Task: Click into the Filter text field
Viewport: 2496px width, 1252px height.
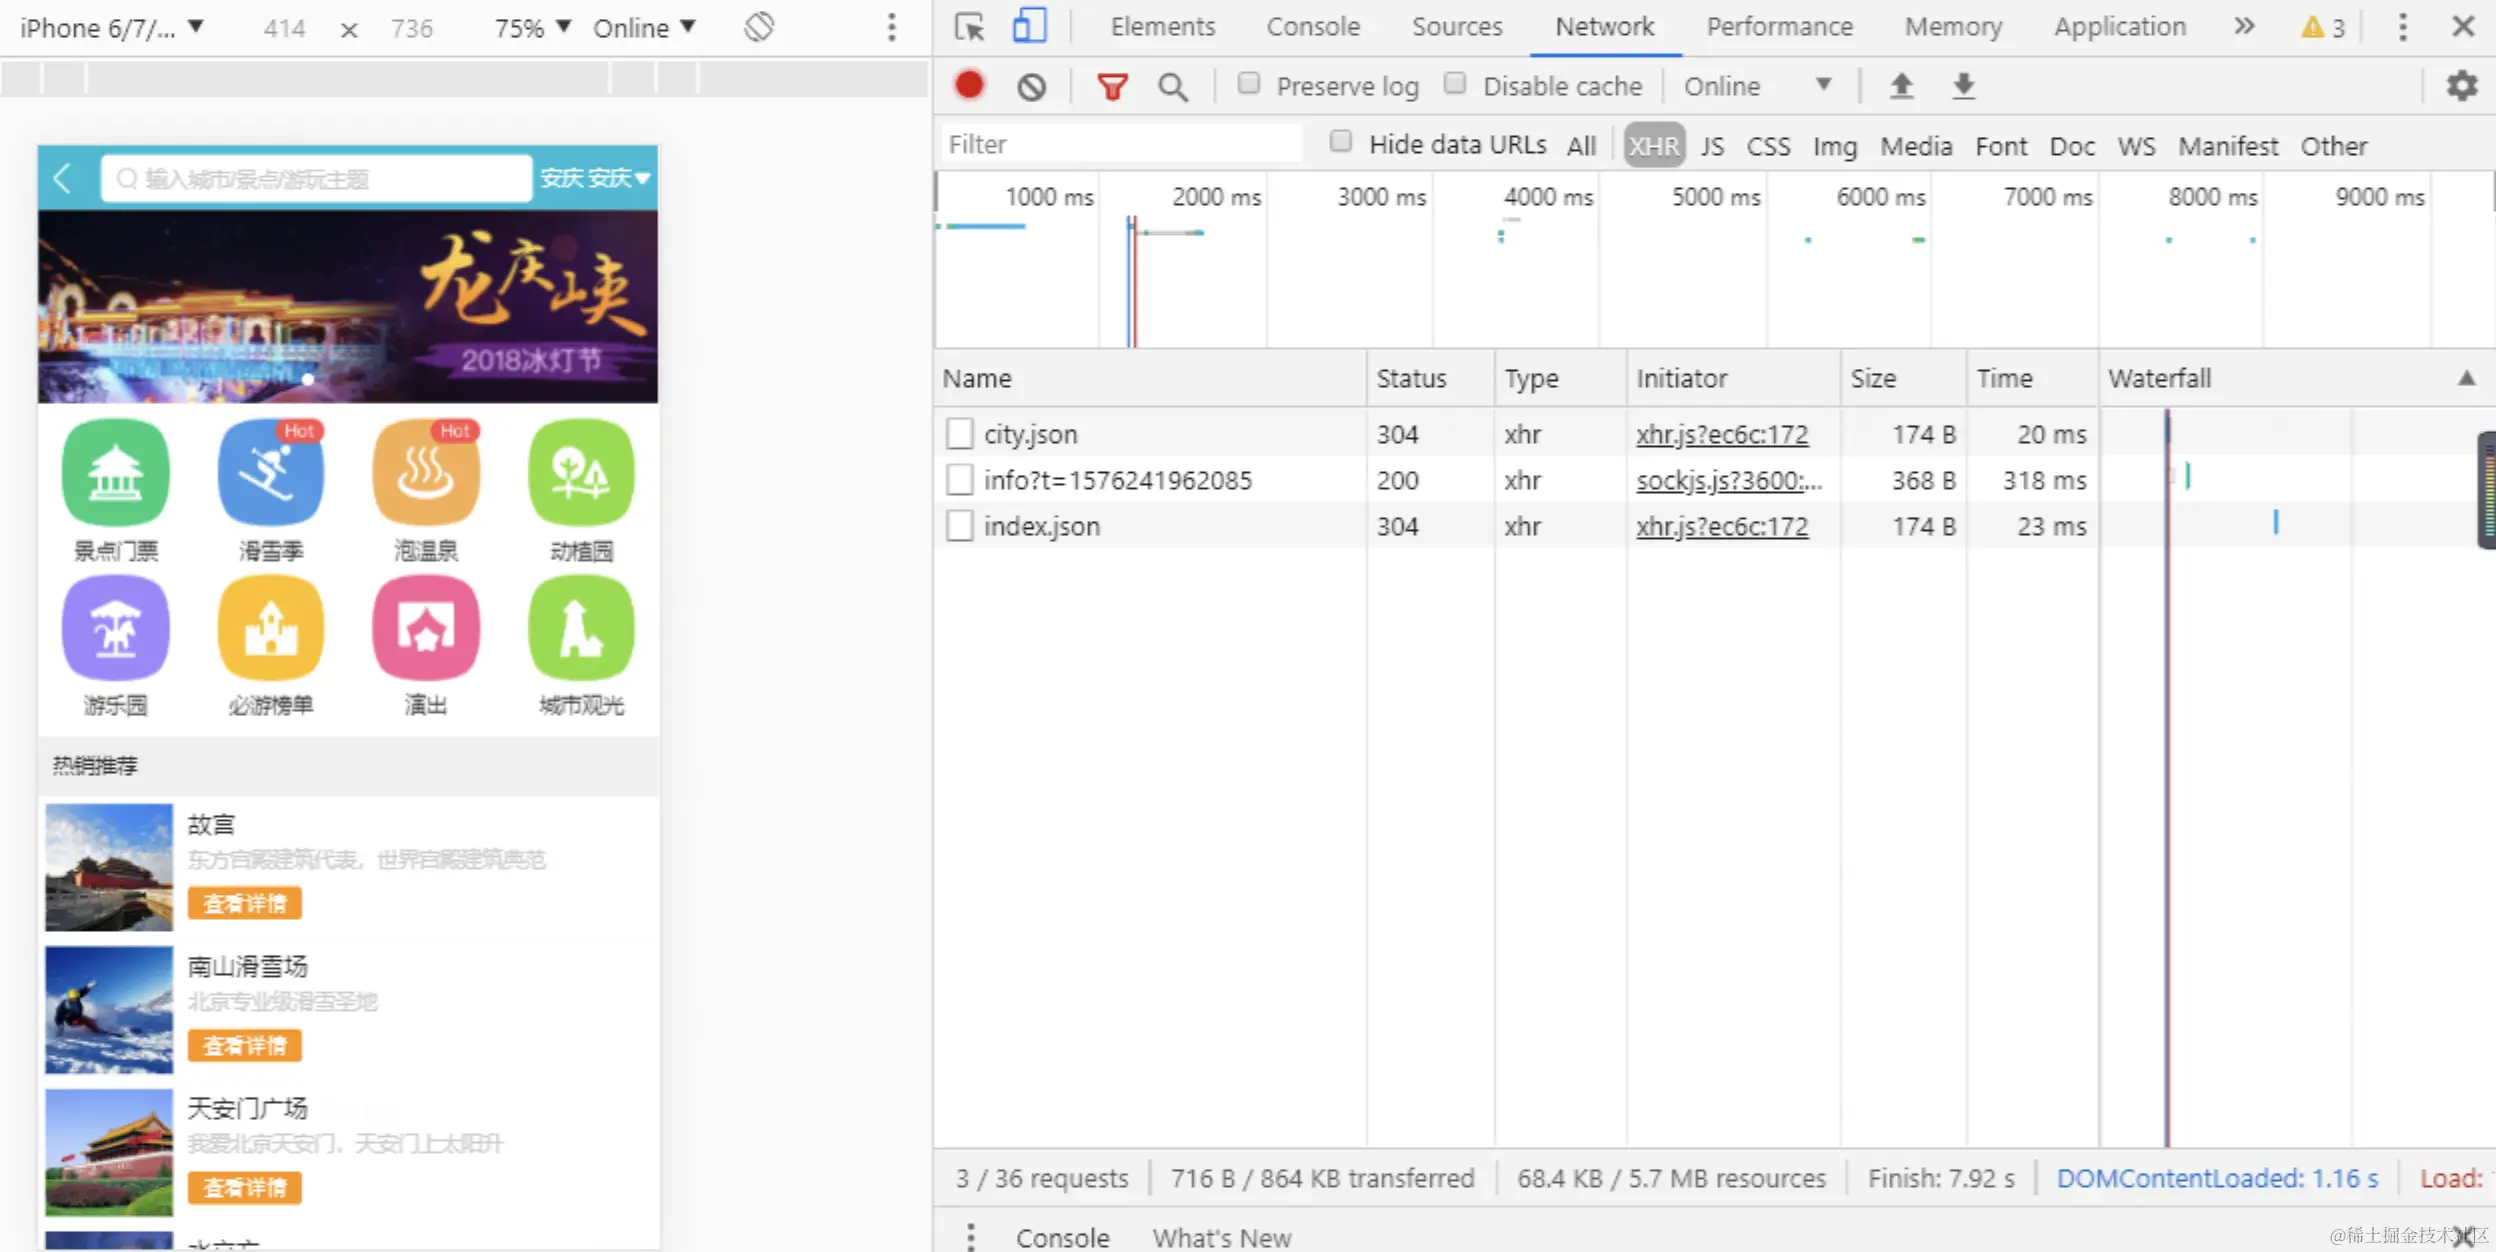Action: (1120, 144)
